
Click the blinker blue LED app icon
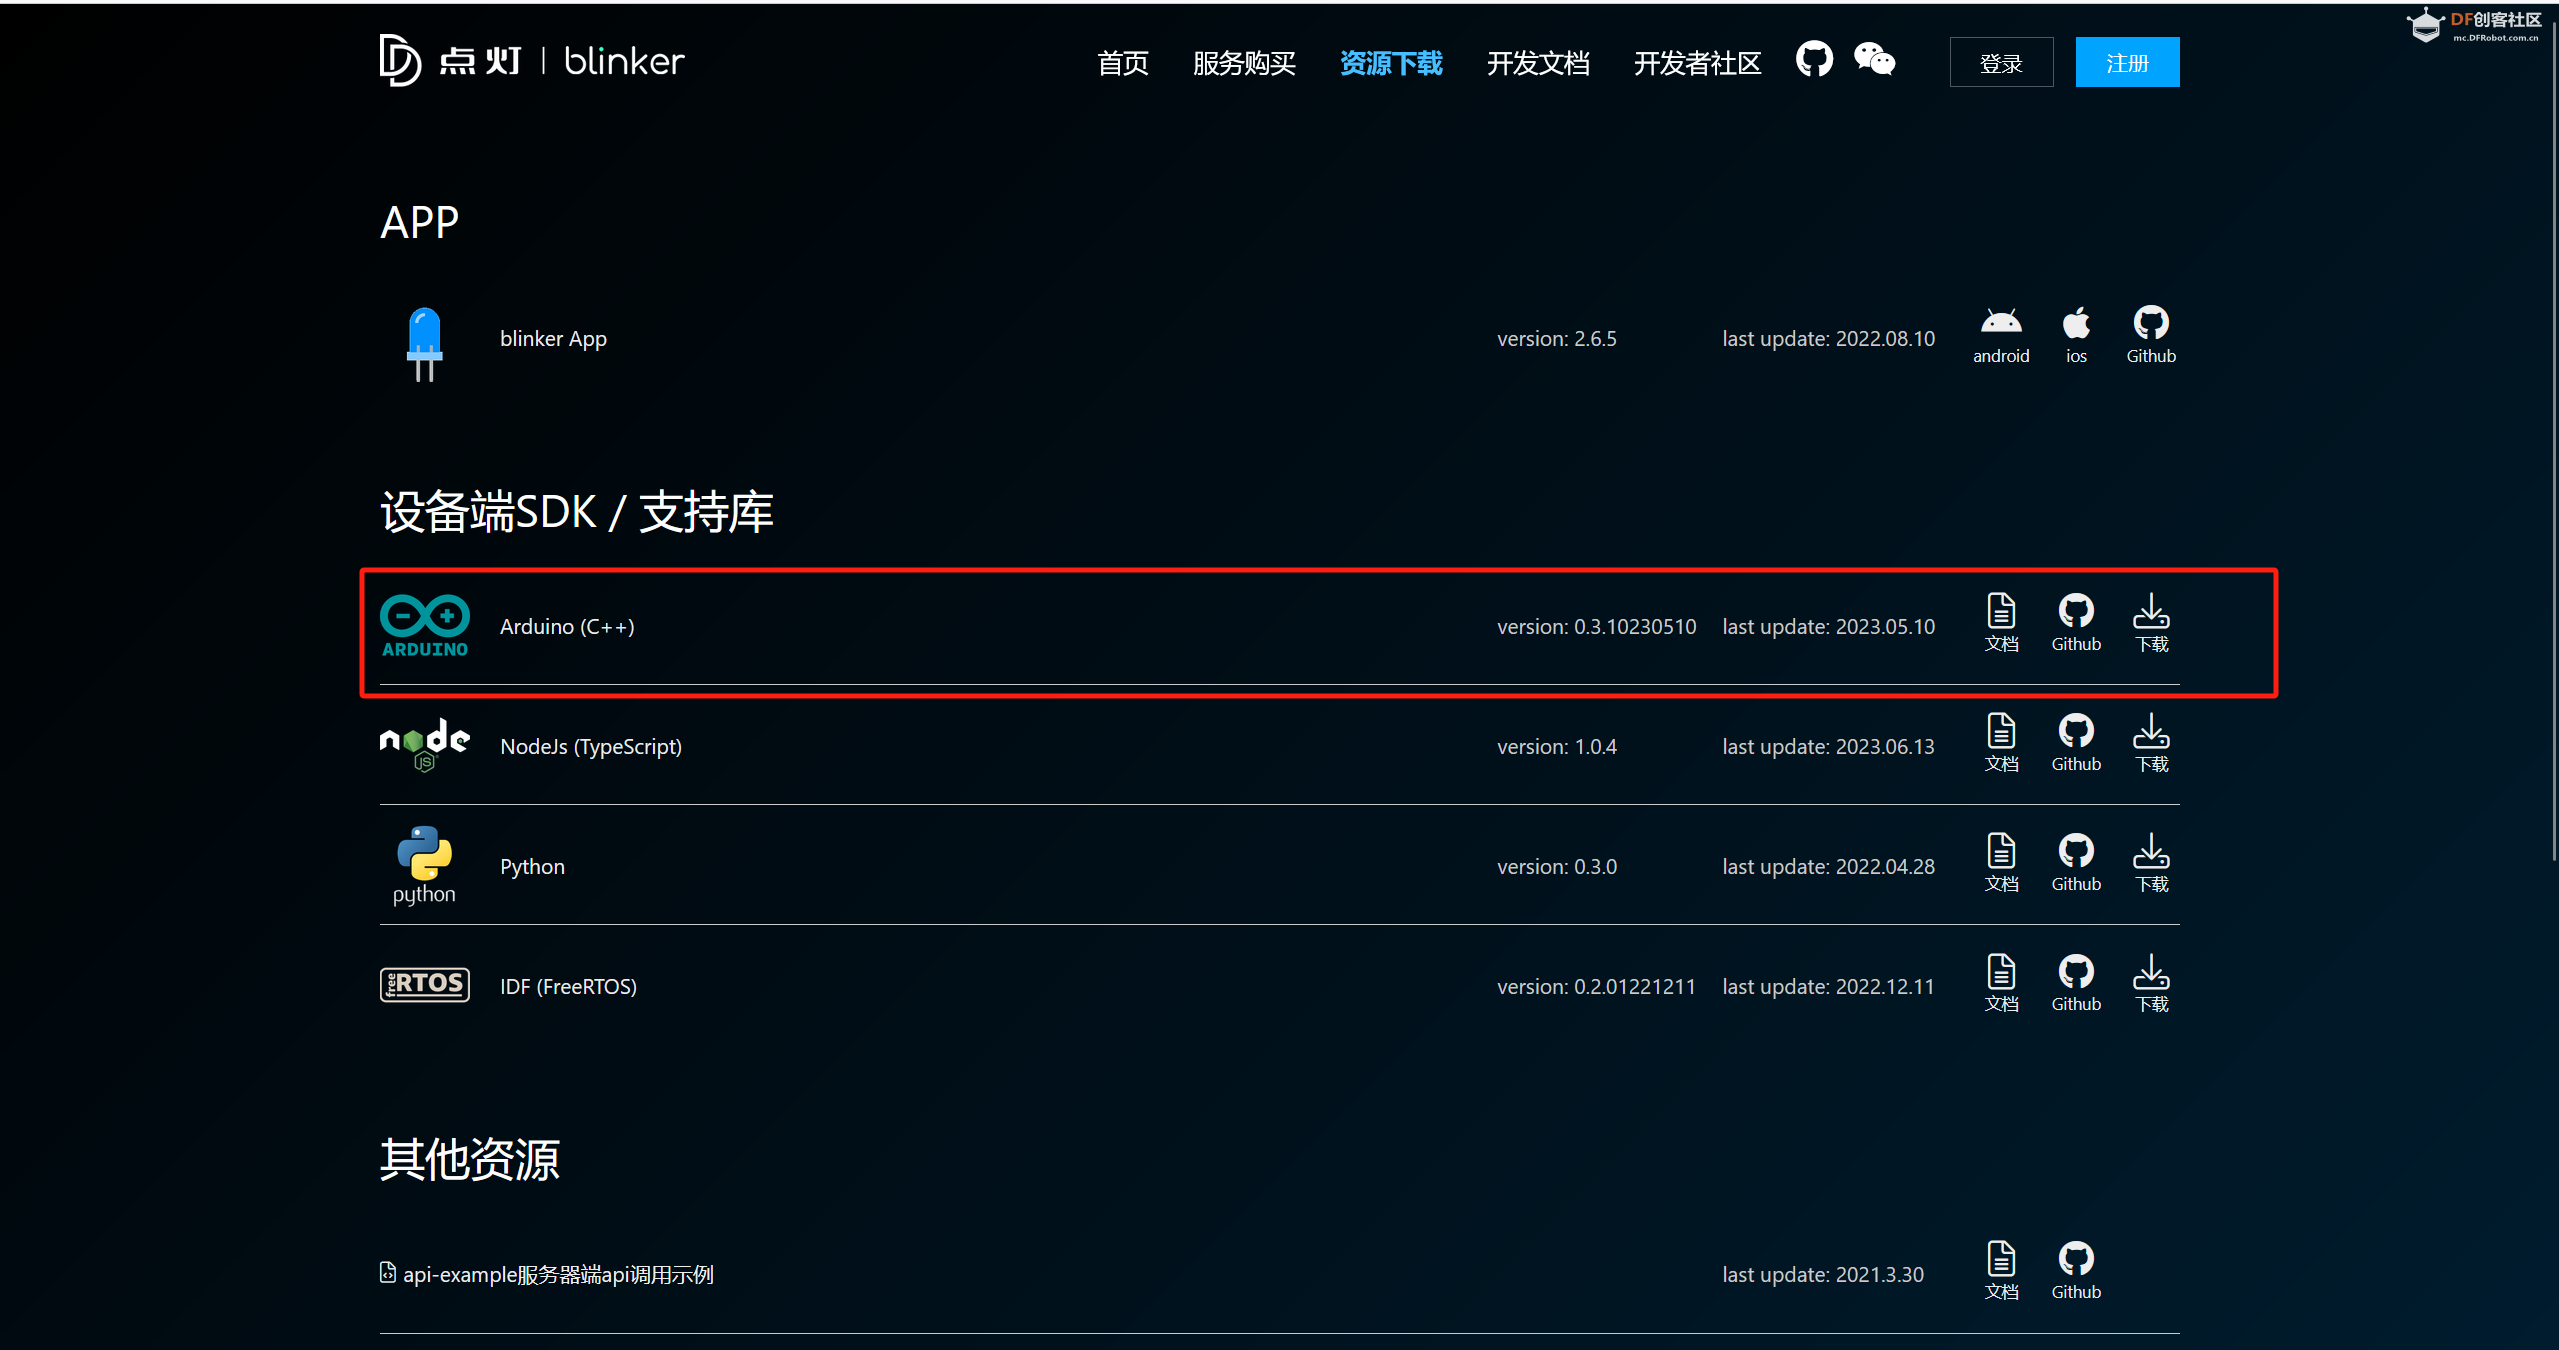424,344
